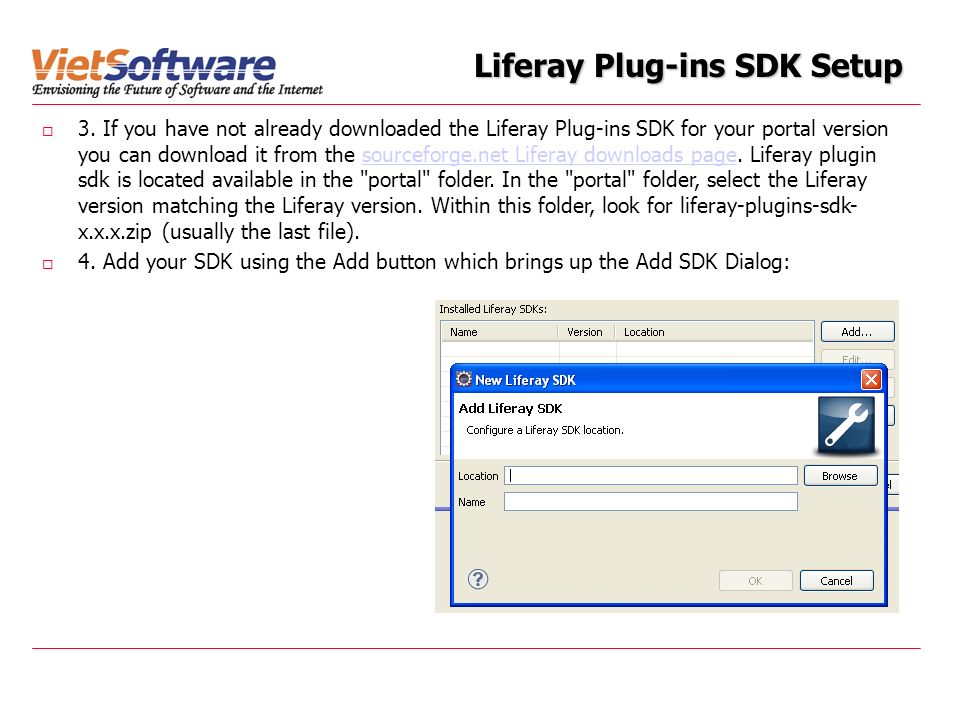Click the Name input field in dialog
The image size is (960, 720).
(x=651, y=501)
